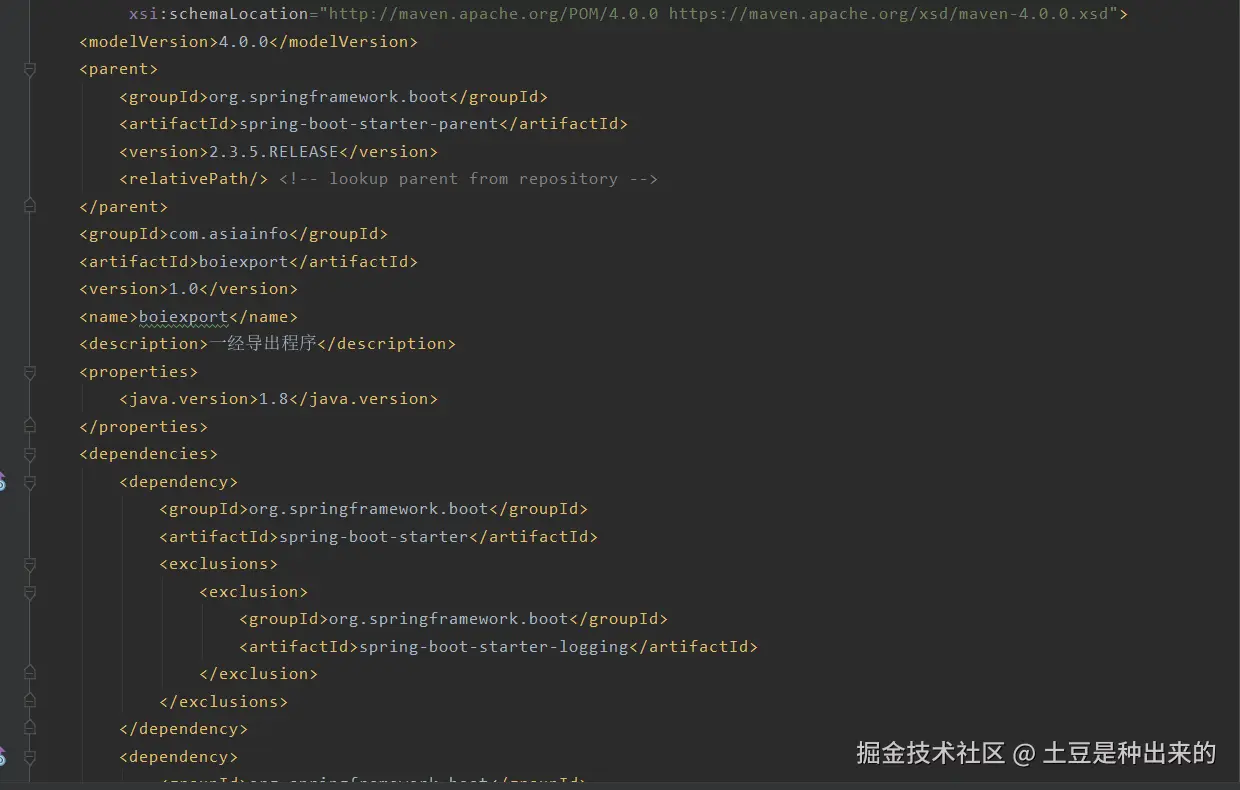Click fold-end marker at closing properties tag
This screenshot has height=790, width=1240.
pyautogui.click(x=29, y=427)
